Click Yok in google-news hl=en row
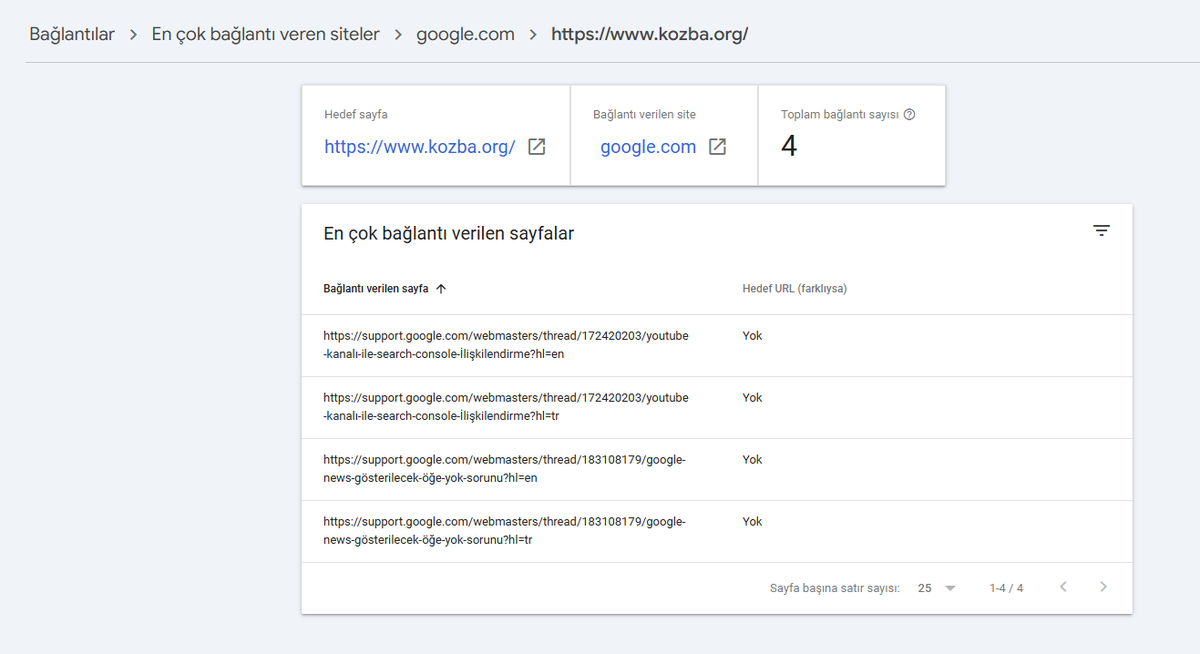The height and width of the screenshot is (654, 1200). point(752,460)
